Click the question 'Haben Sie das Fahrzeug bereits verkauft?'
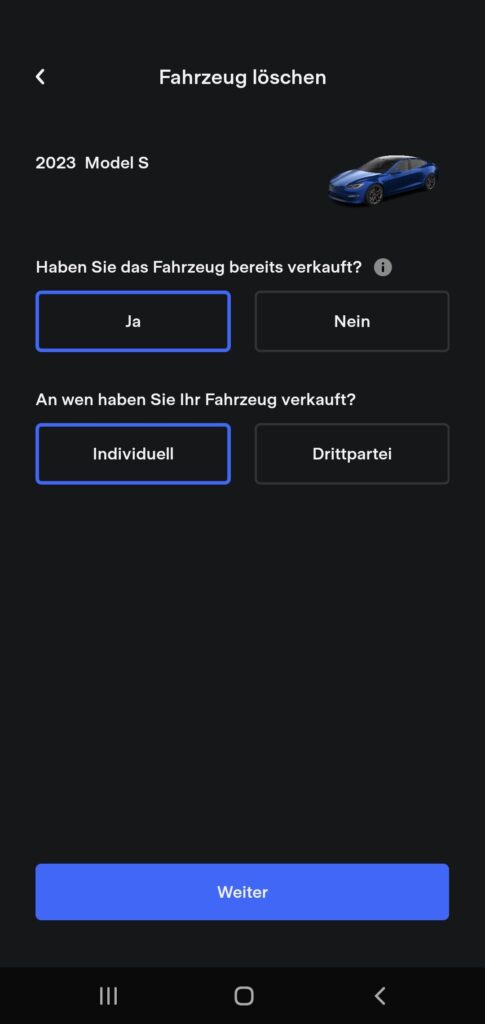This screenshot has width=485, height=1024. pyautogui.click(x=198, y=267)
